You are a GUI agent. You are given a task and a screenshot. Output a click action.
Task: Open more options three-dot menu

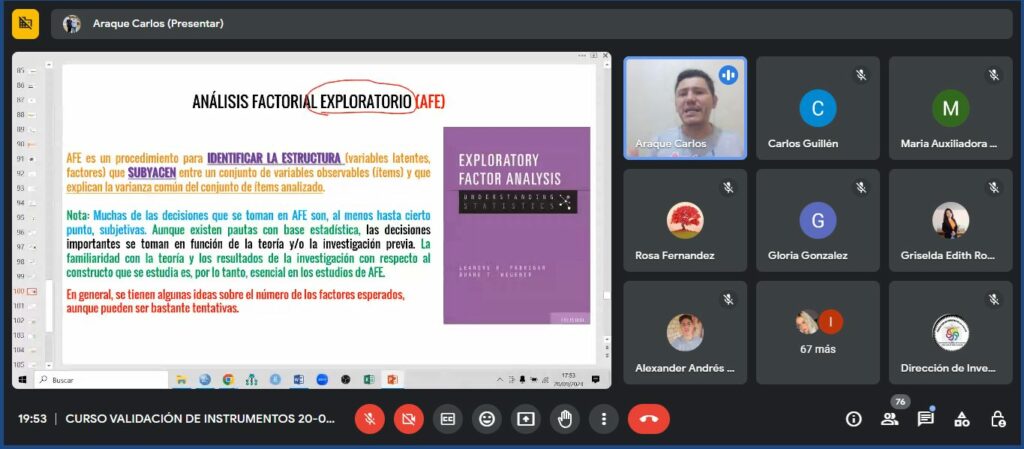coord(604,419)
